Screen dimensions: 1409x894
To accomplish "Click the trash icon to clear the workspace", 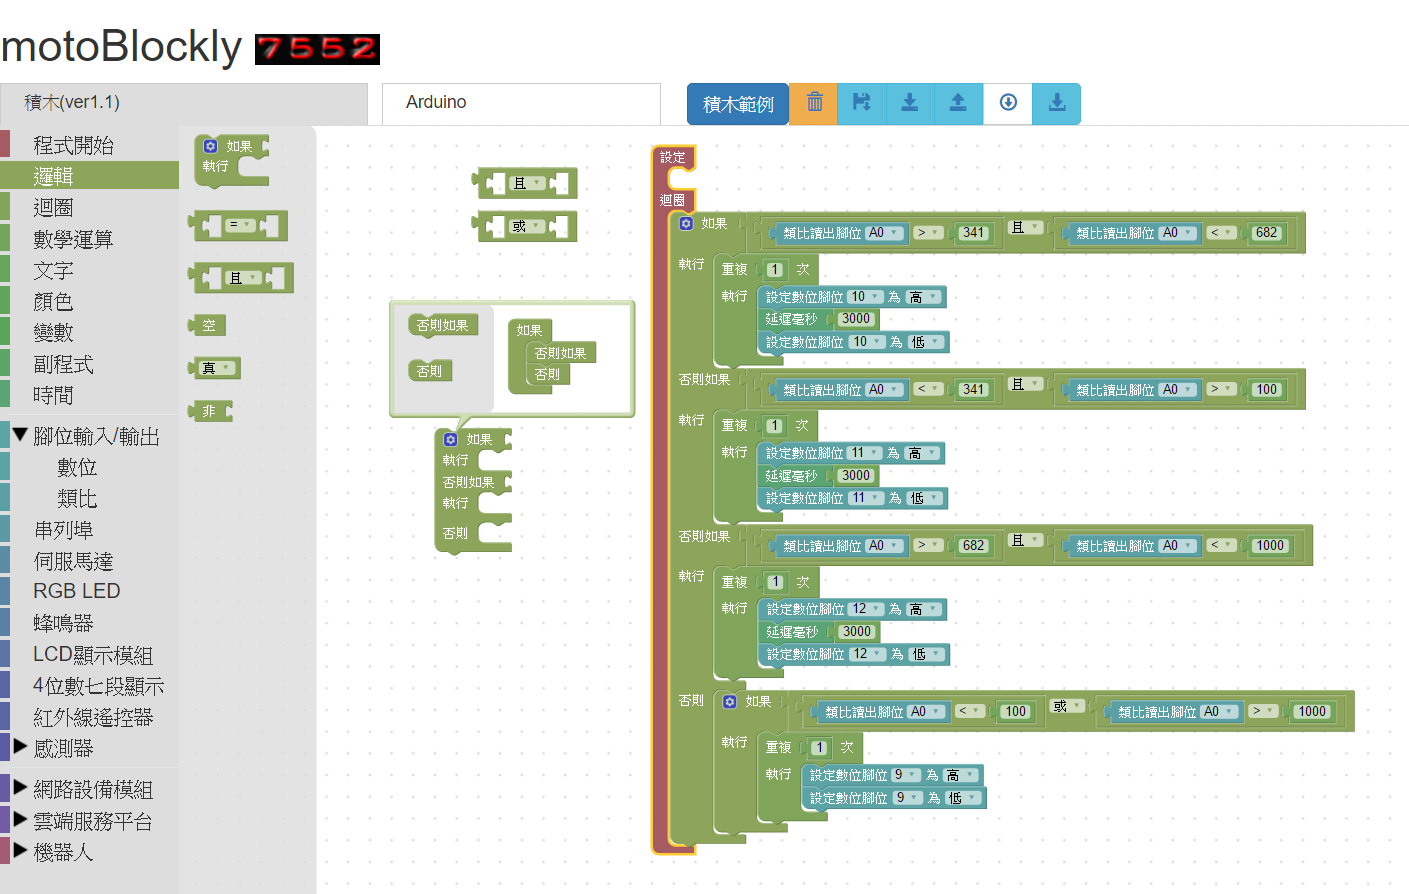I will pyautogui.click(x=815, y=103).
